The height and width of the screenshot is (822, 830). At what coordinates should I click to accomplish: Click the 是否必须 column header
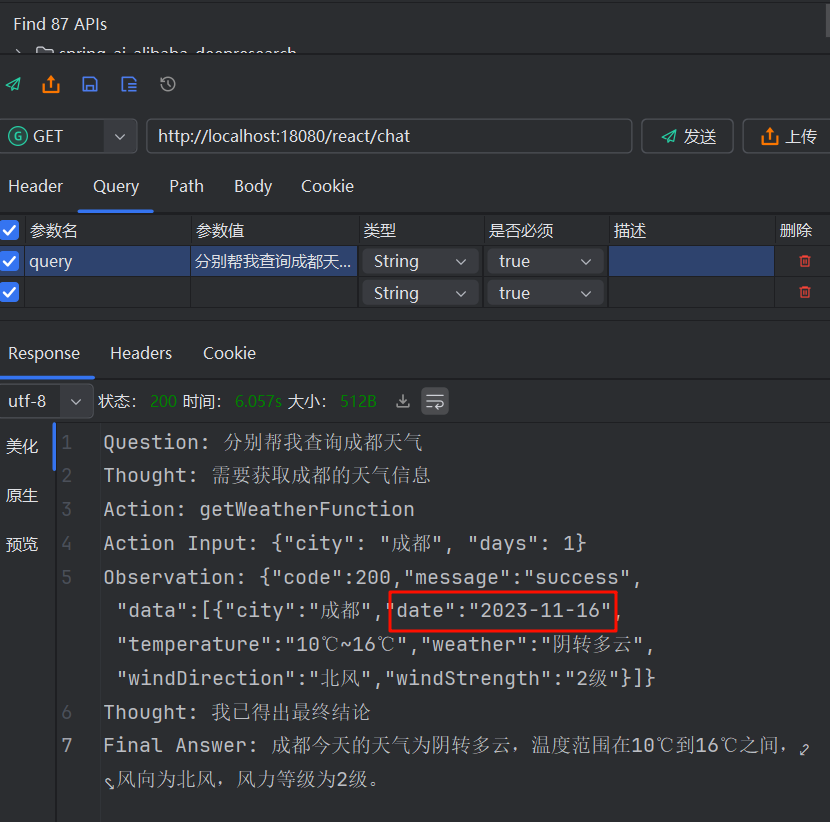(521, 230)
